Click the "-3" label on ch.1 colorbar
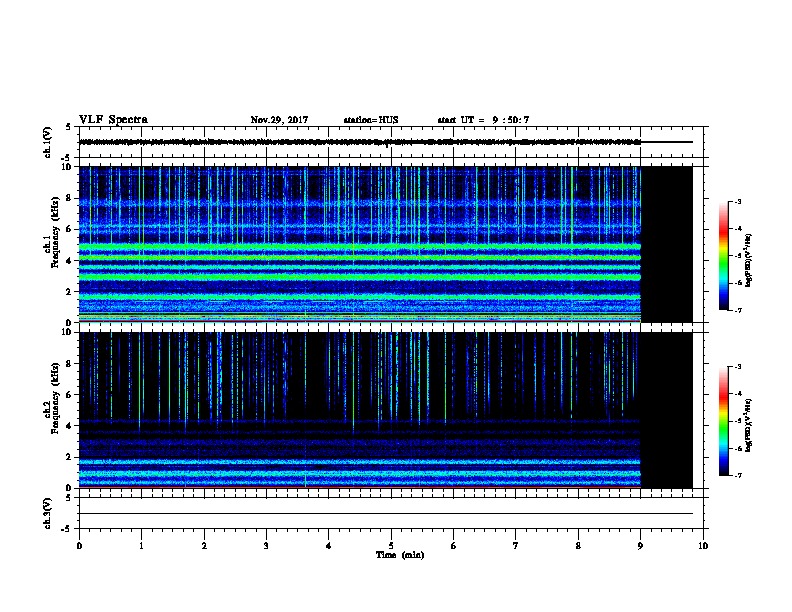 tap(737, 201)
